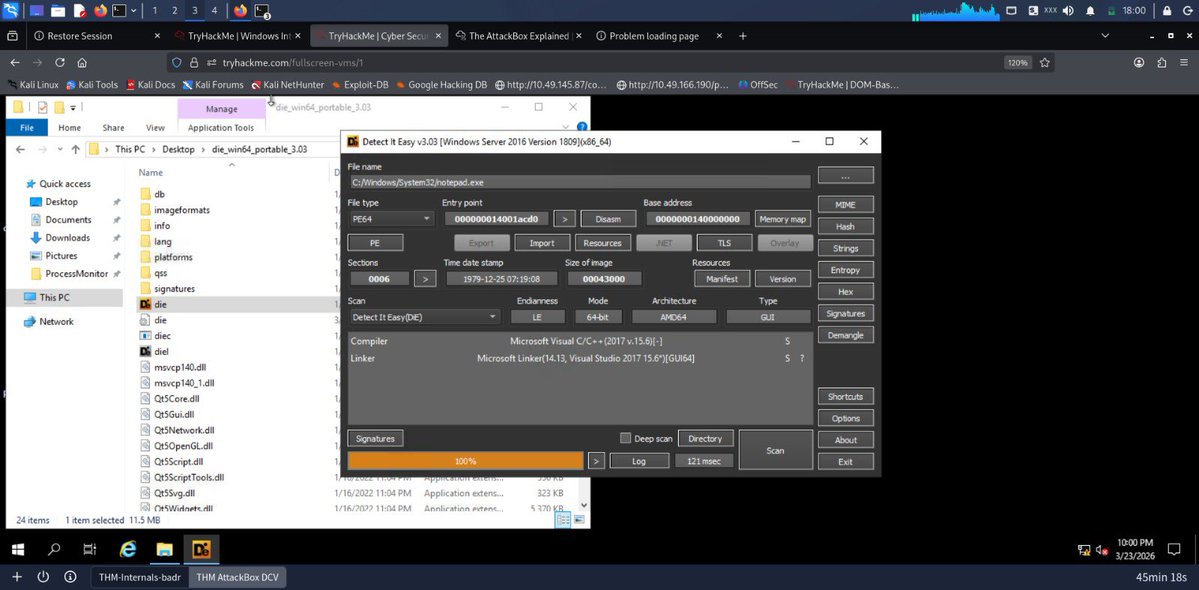Viewport: 1199px width, 590px height.
Task: Open the Windows Start menu in VM
Action: [x=17, y=549]
